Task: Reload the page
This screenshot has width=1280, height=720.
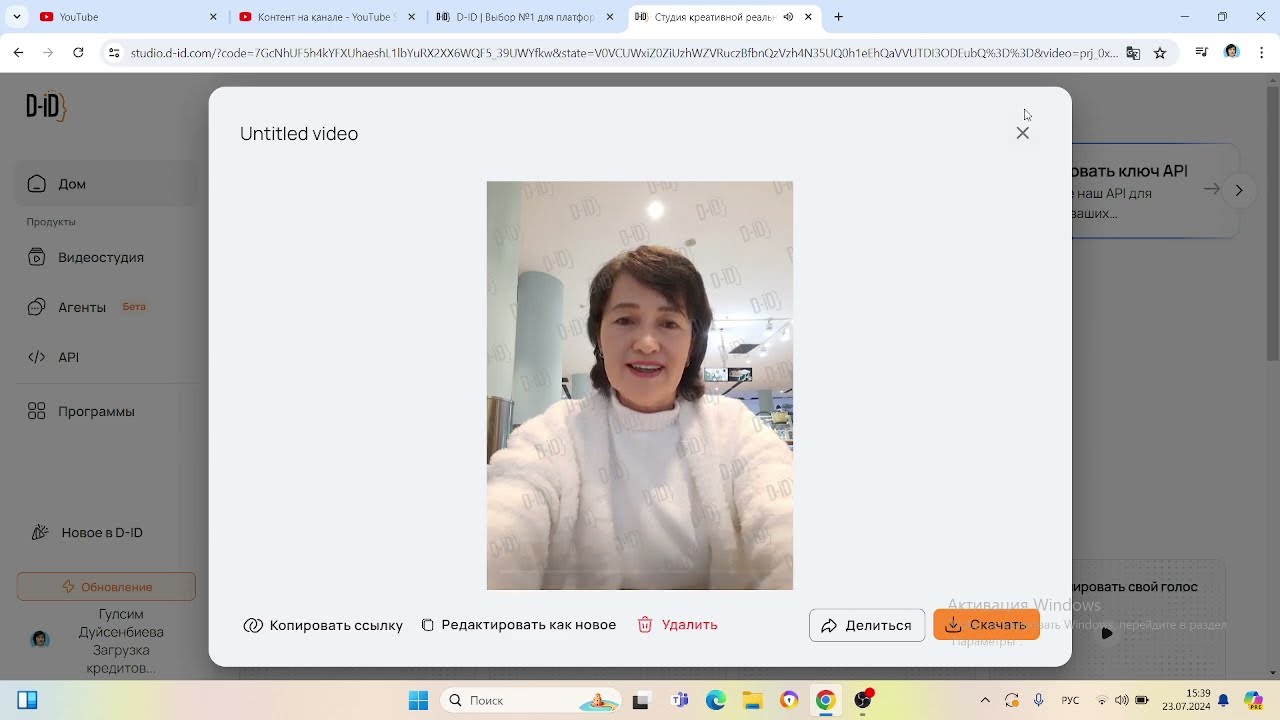Action: [x=78, y=53]
